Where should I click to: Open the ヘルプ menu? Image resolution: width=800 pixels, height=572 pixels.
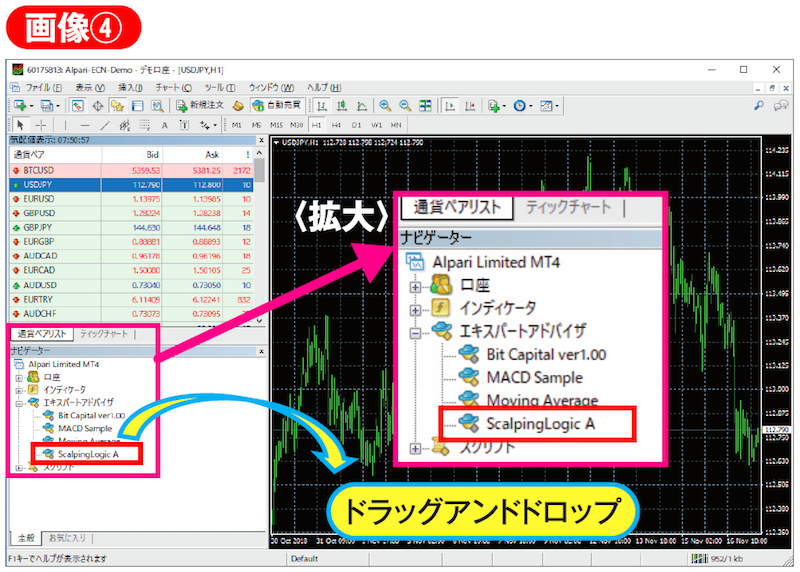coord(323,88)
